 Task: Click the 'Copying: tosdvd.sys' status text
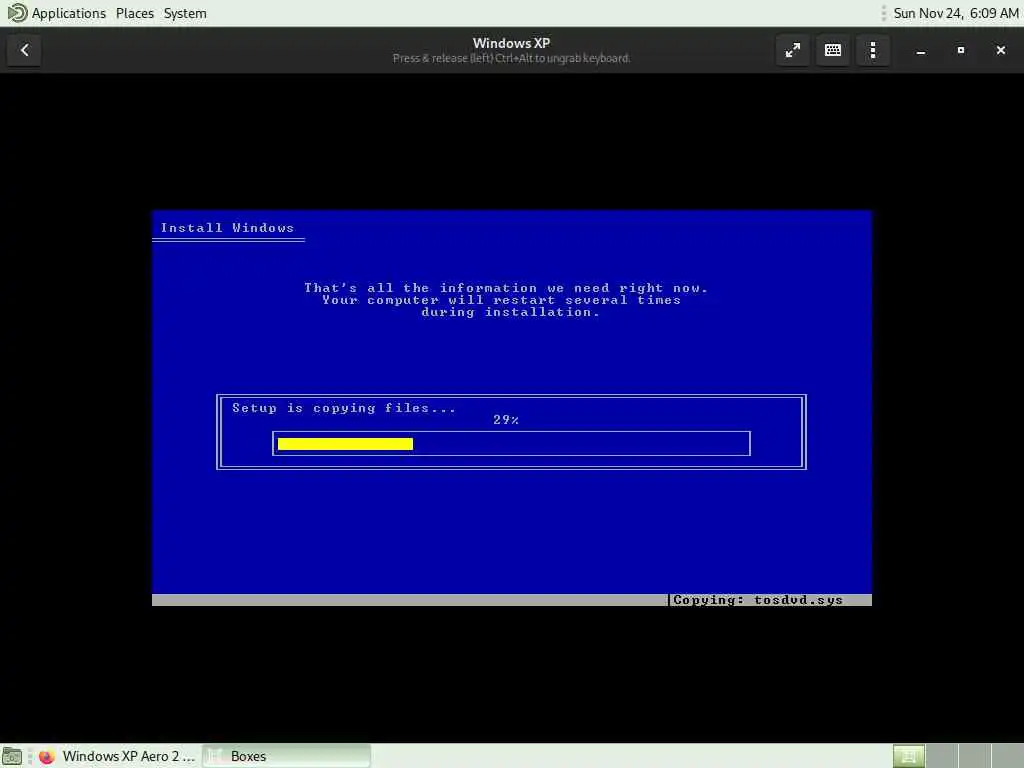coord(758,600)
